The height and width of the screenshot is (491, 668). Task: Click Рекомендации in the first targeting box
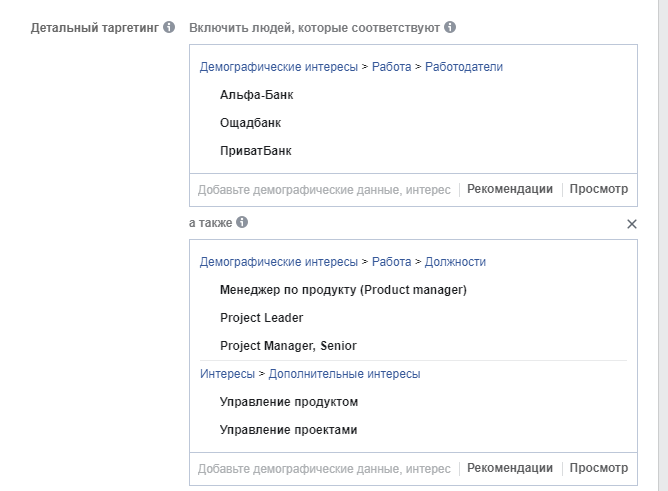(x=510, y=189)
